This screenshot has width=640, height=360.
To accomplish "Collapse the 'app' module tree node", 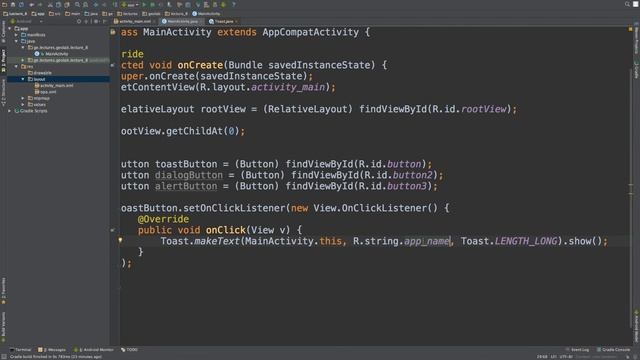I will point(10,29).
